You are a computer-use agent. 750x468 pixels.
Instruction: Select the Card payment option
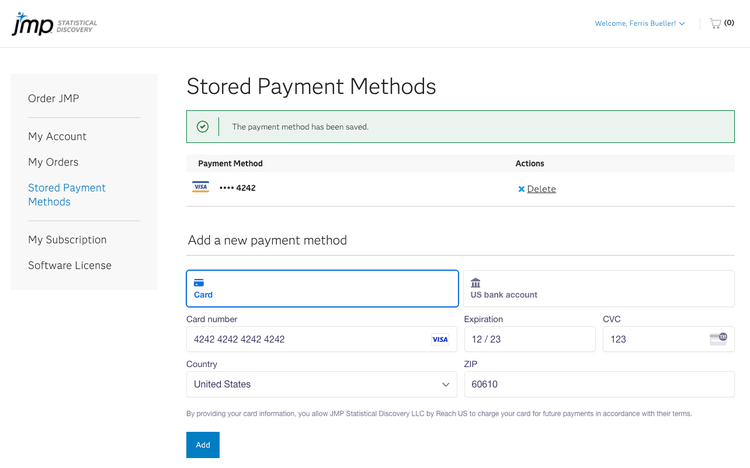322,288
